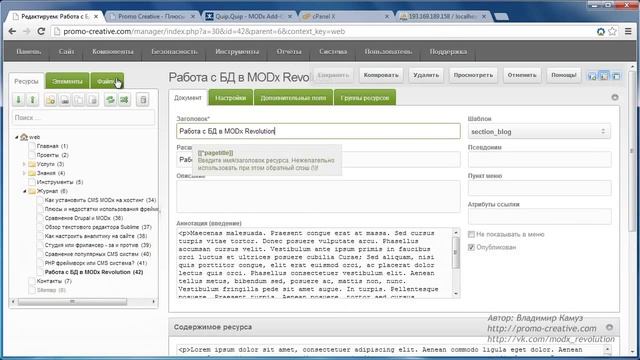Click the document icon next to Главная

(32, 146)
